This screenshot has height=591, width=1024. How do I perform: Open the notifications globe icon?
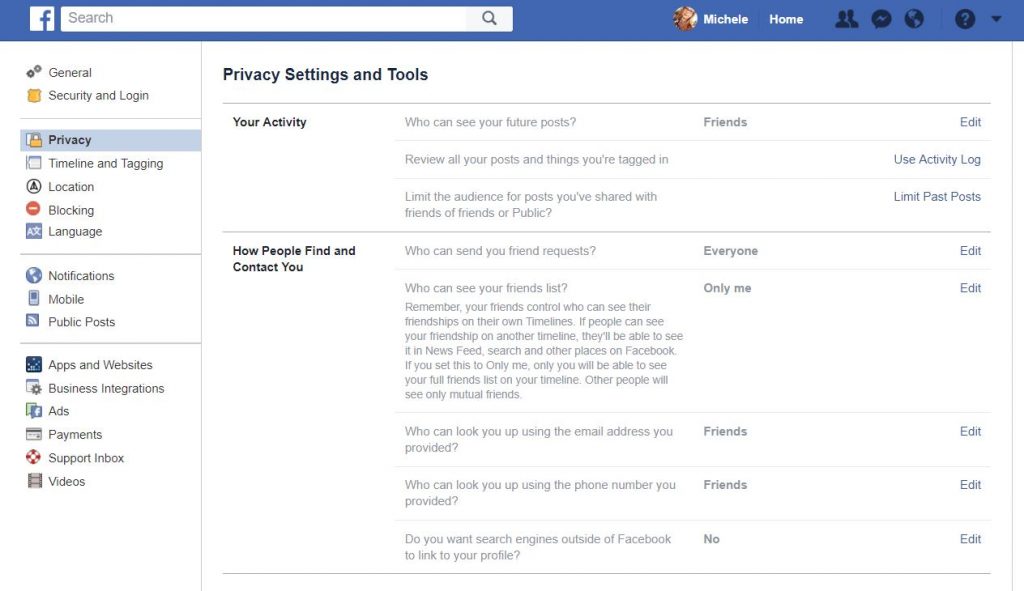coord(914,19)
